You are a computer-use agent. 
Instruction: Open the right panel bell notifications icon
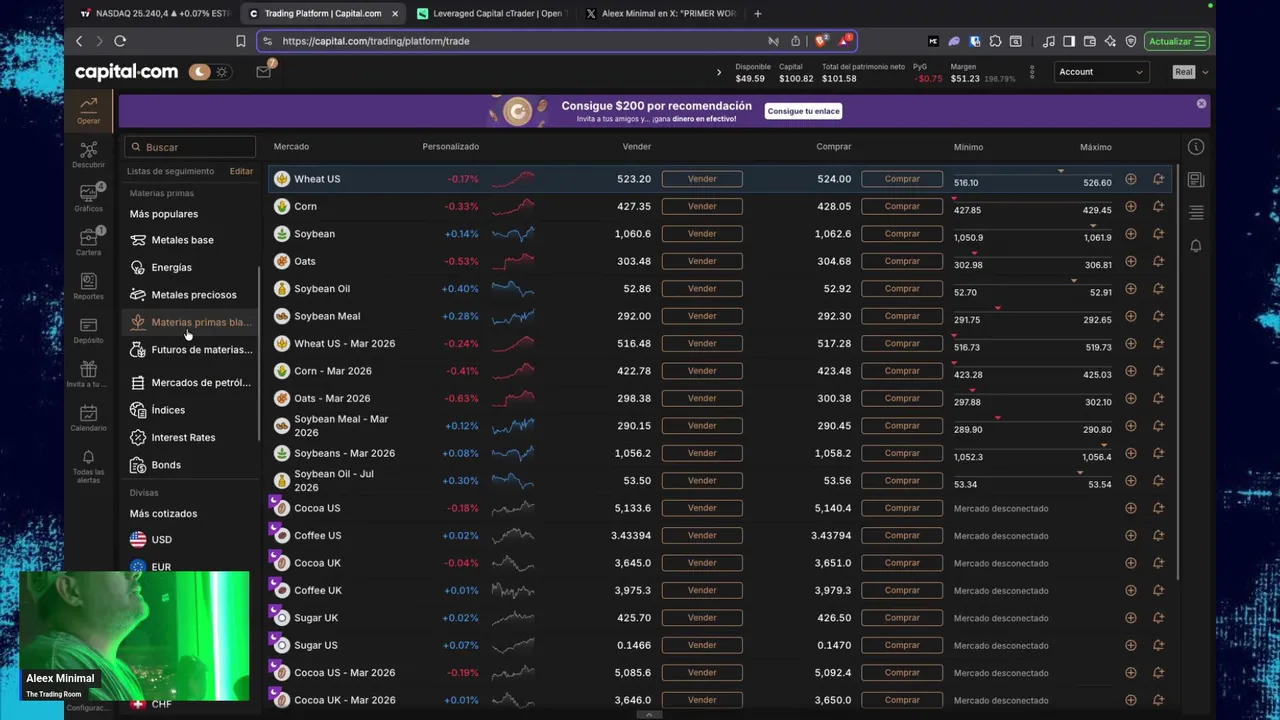pyautogui.click(x=1196, y=246)
